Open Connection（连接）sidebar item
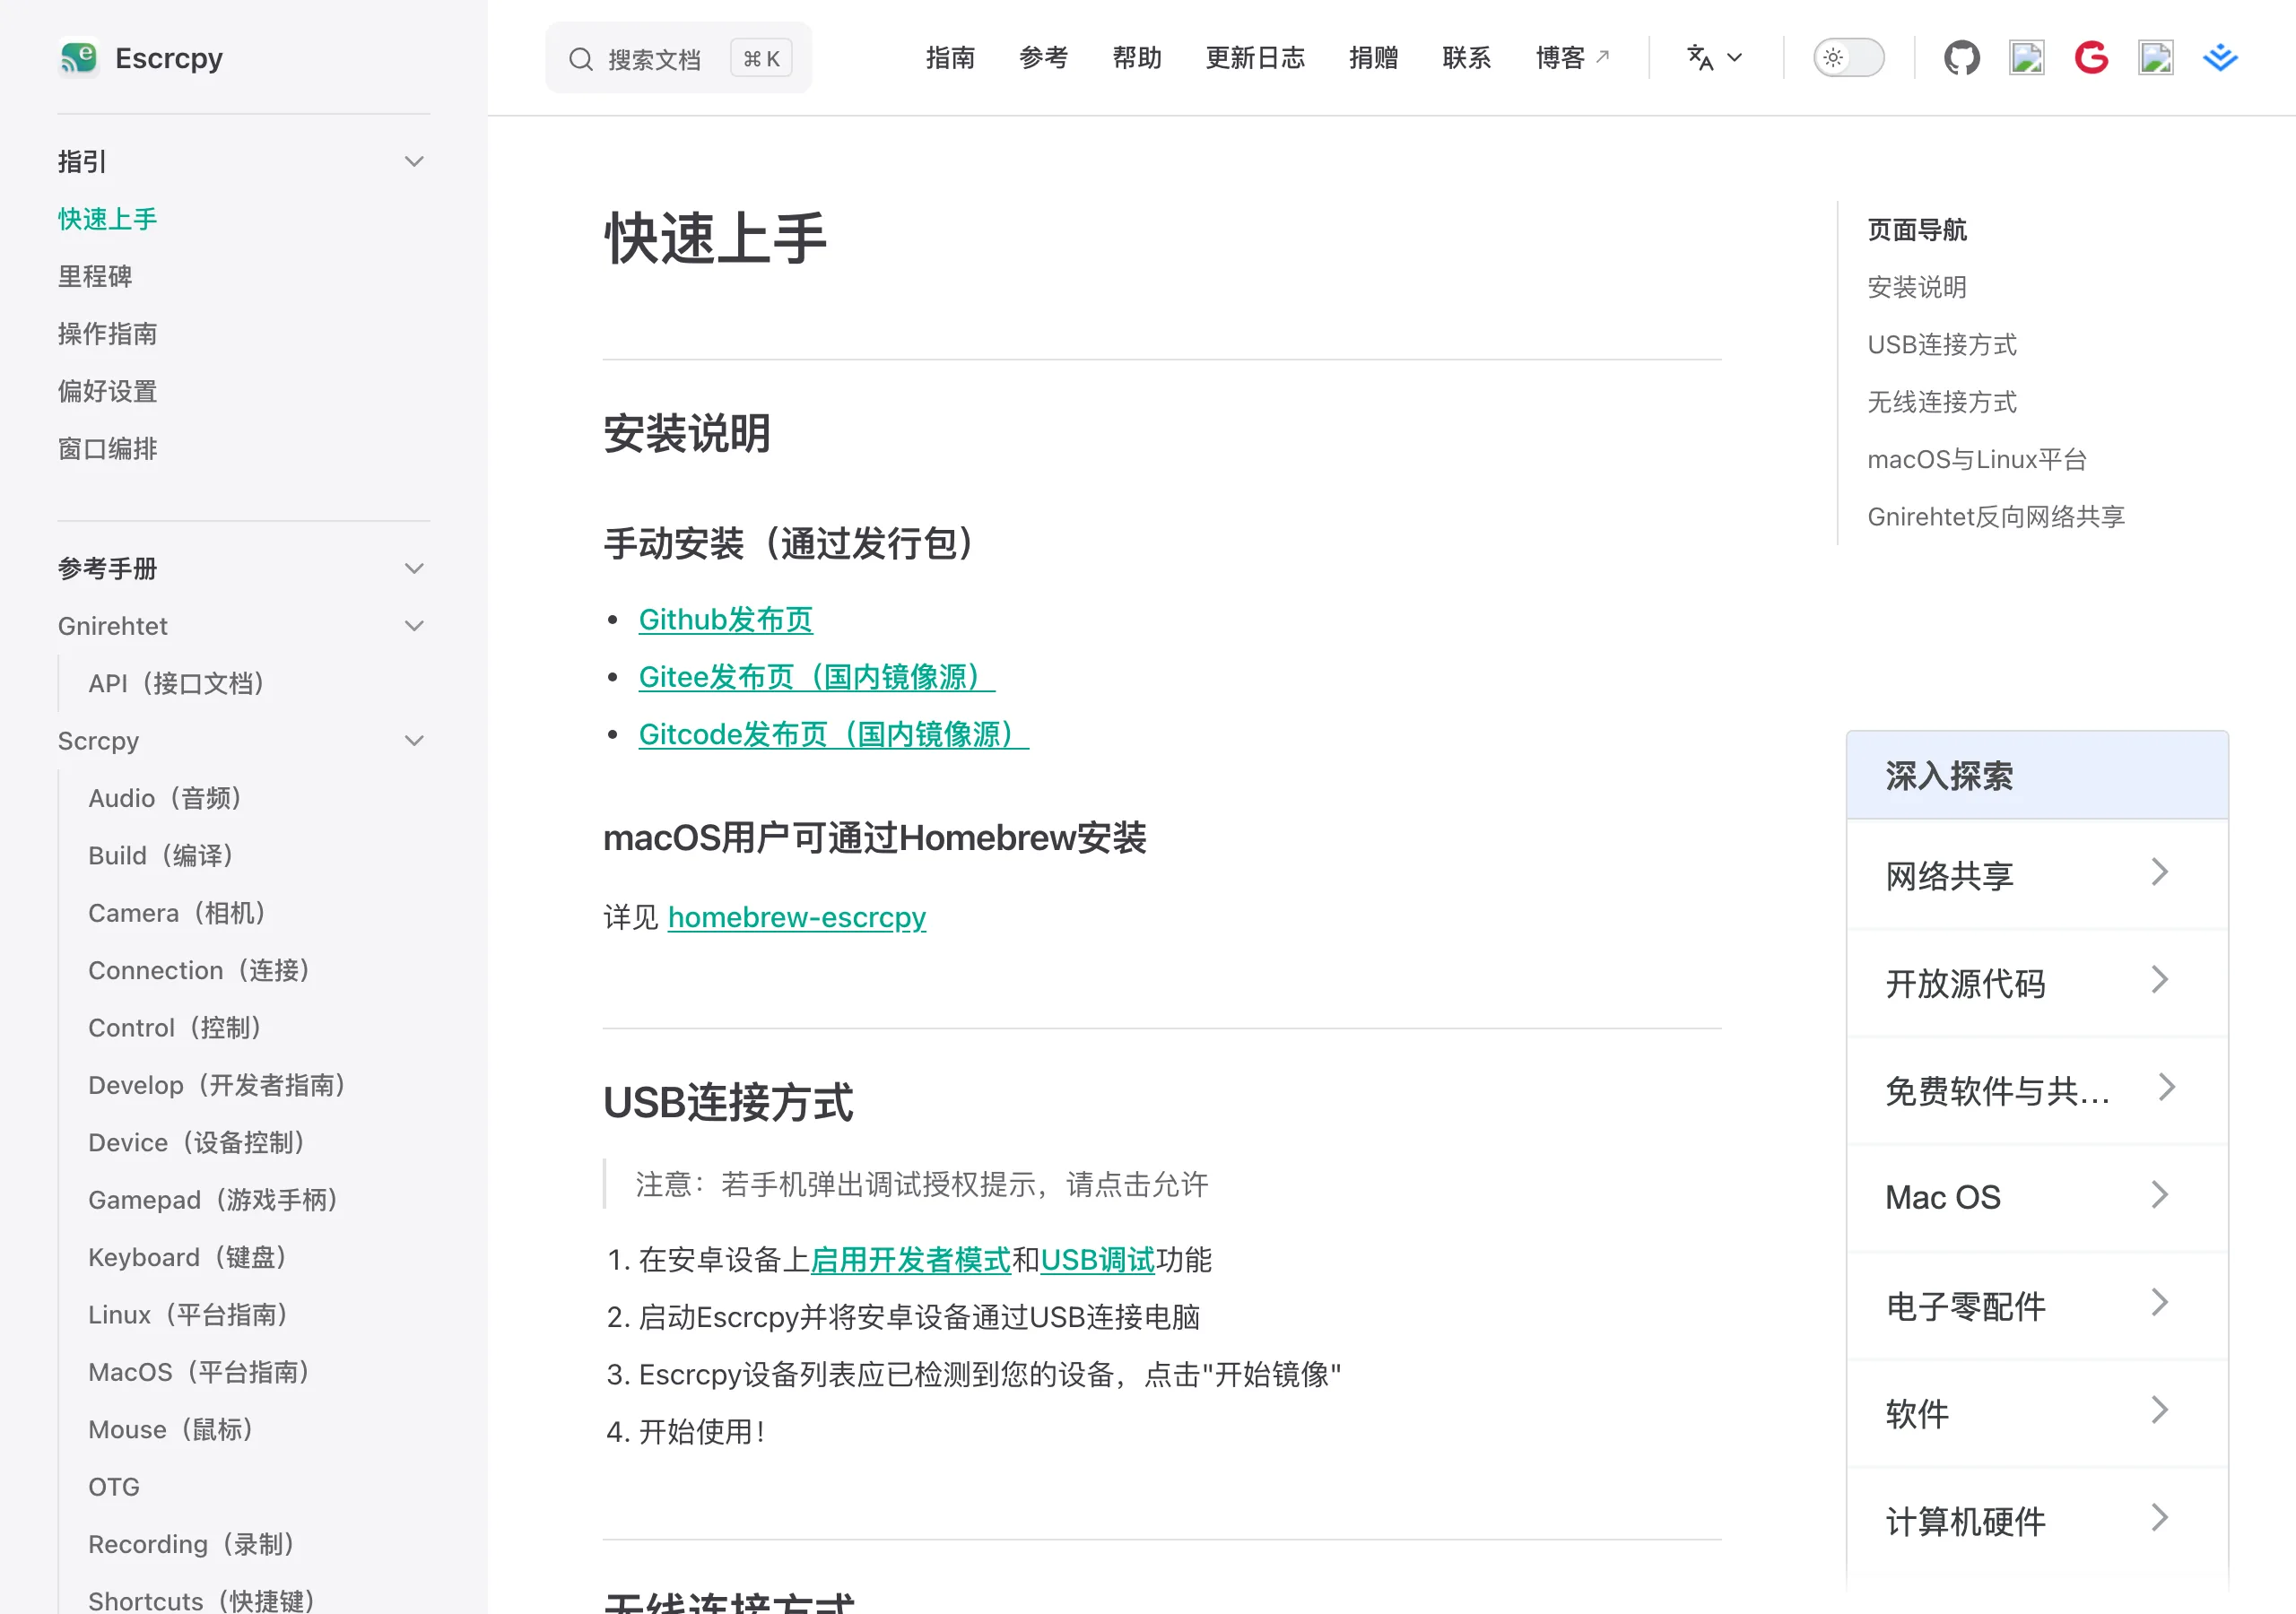 tap(200, 970)
